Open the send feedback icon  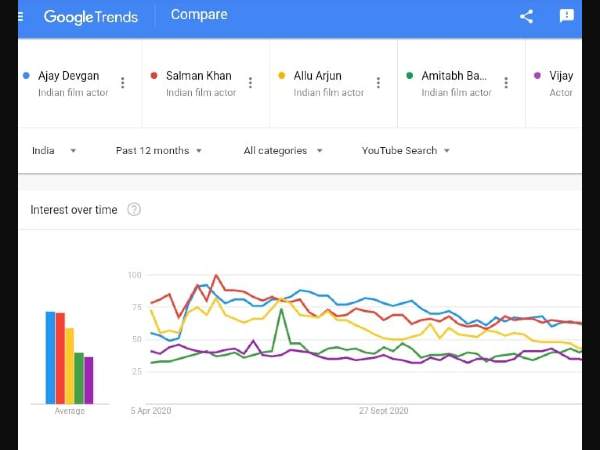[x=567, y=16]
